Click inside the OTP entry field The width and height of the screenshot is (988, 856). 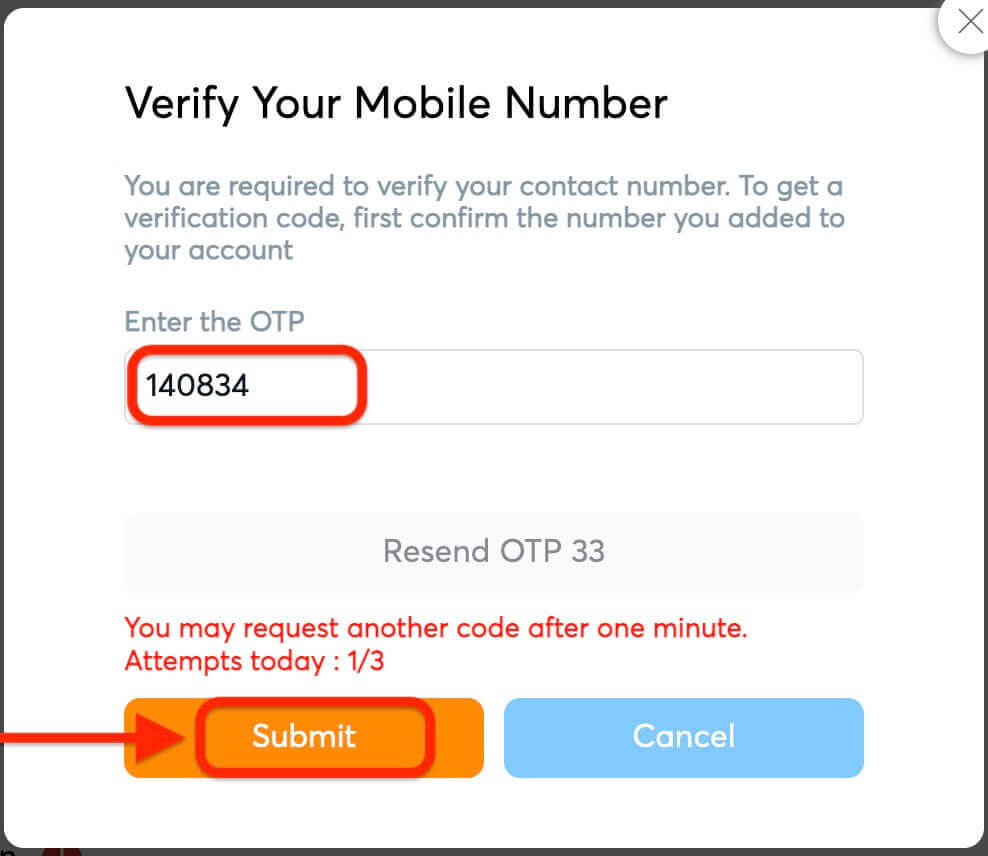(493, 387)
